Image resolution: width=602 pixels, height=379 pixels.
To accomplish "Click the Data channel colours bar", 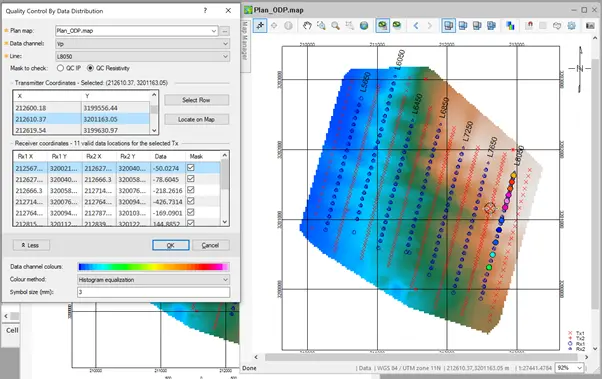I will [x=154, y=266].
